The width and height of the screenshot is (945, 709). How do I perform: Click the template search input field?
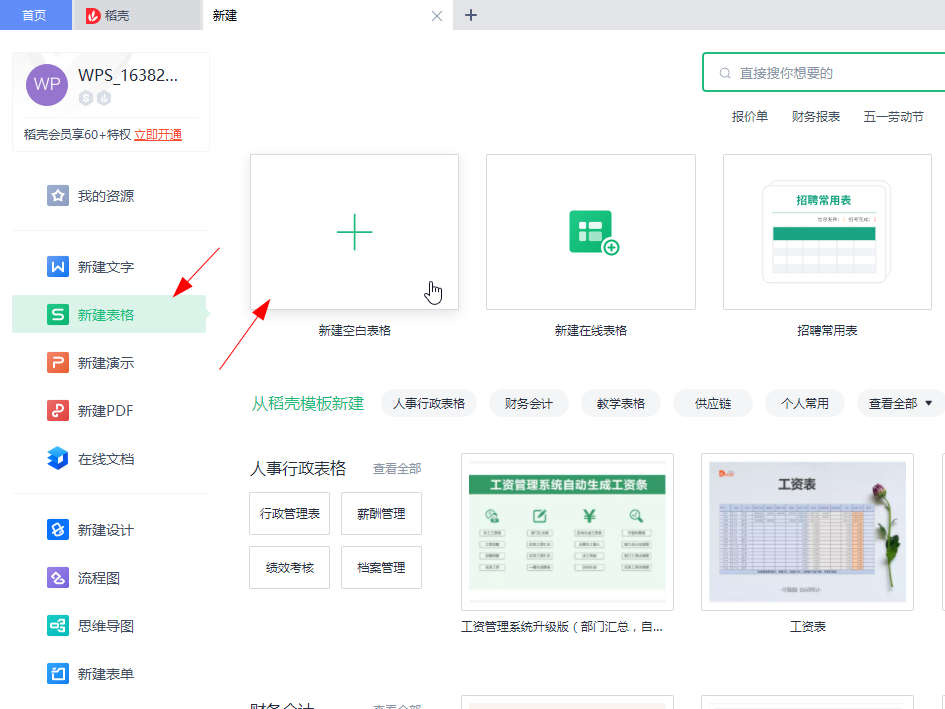pos(830,73)
